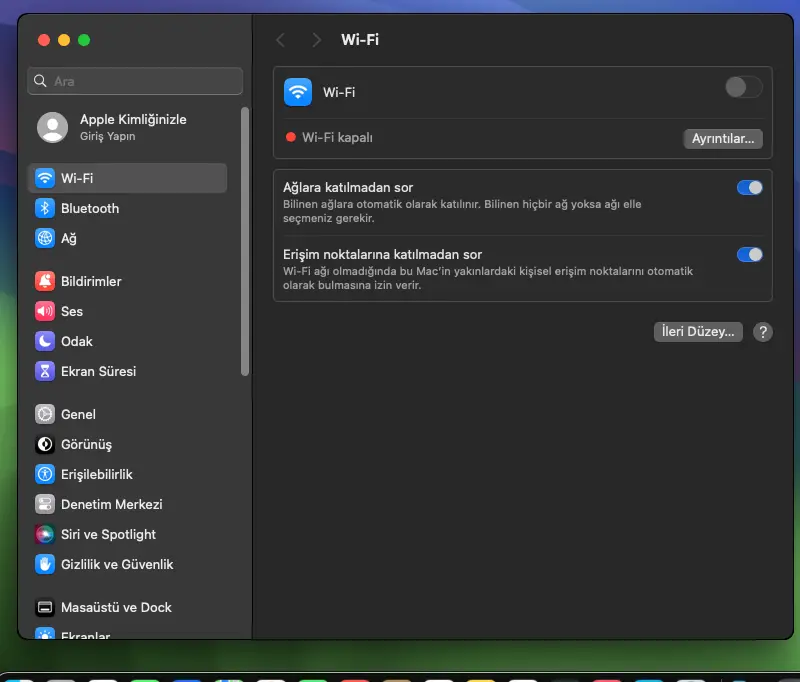The width and height of the screenshot is (800, 682).
Task: Go back with the left chevron
Action: point(281,40)
